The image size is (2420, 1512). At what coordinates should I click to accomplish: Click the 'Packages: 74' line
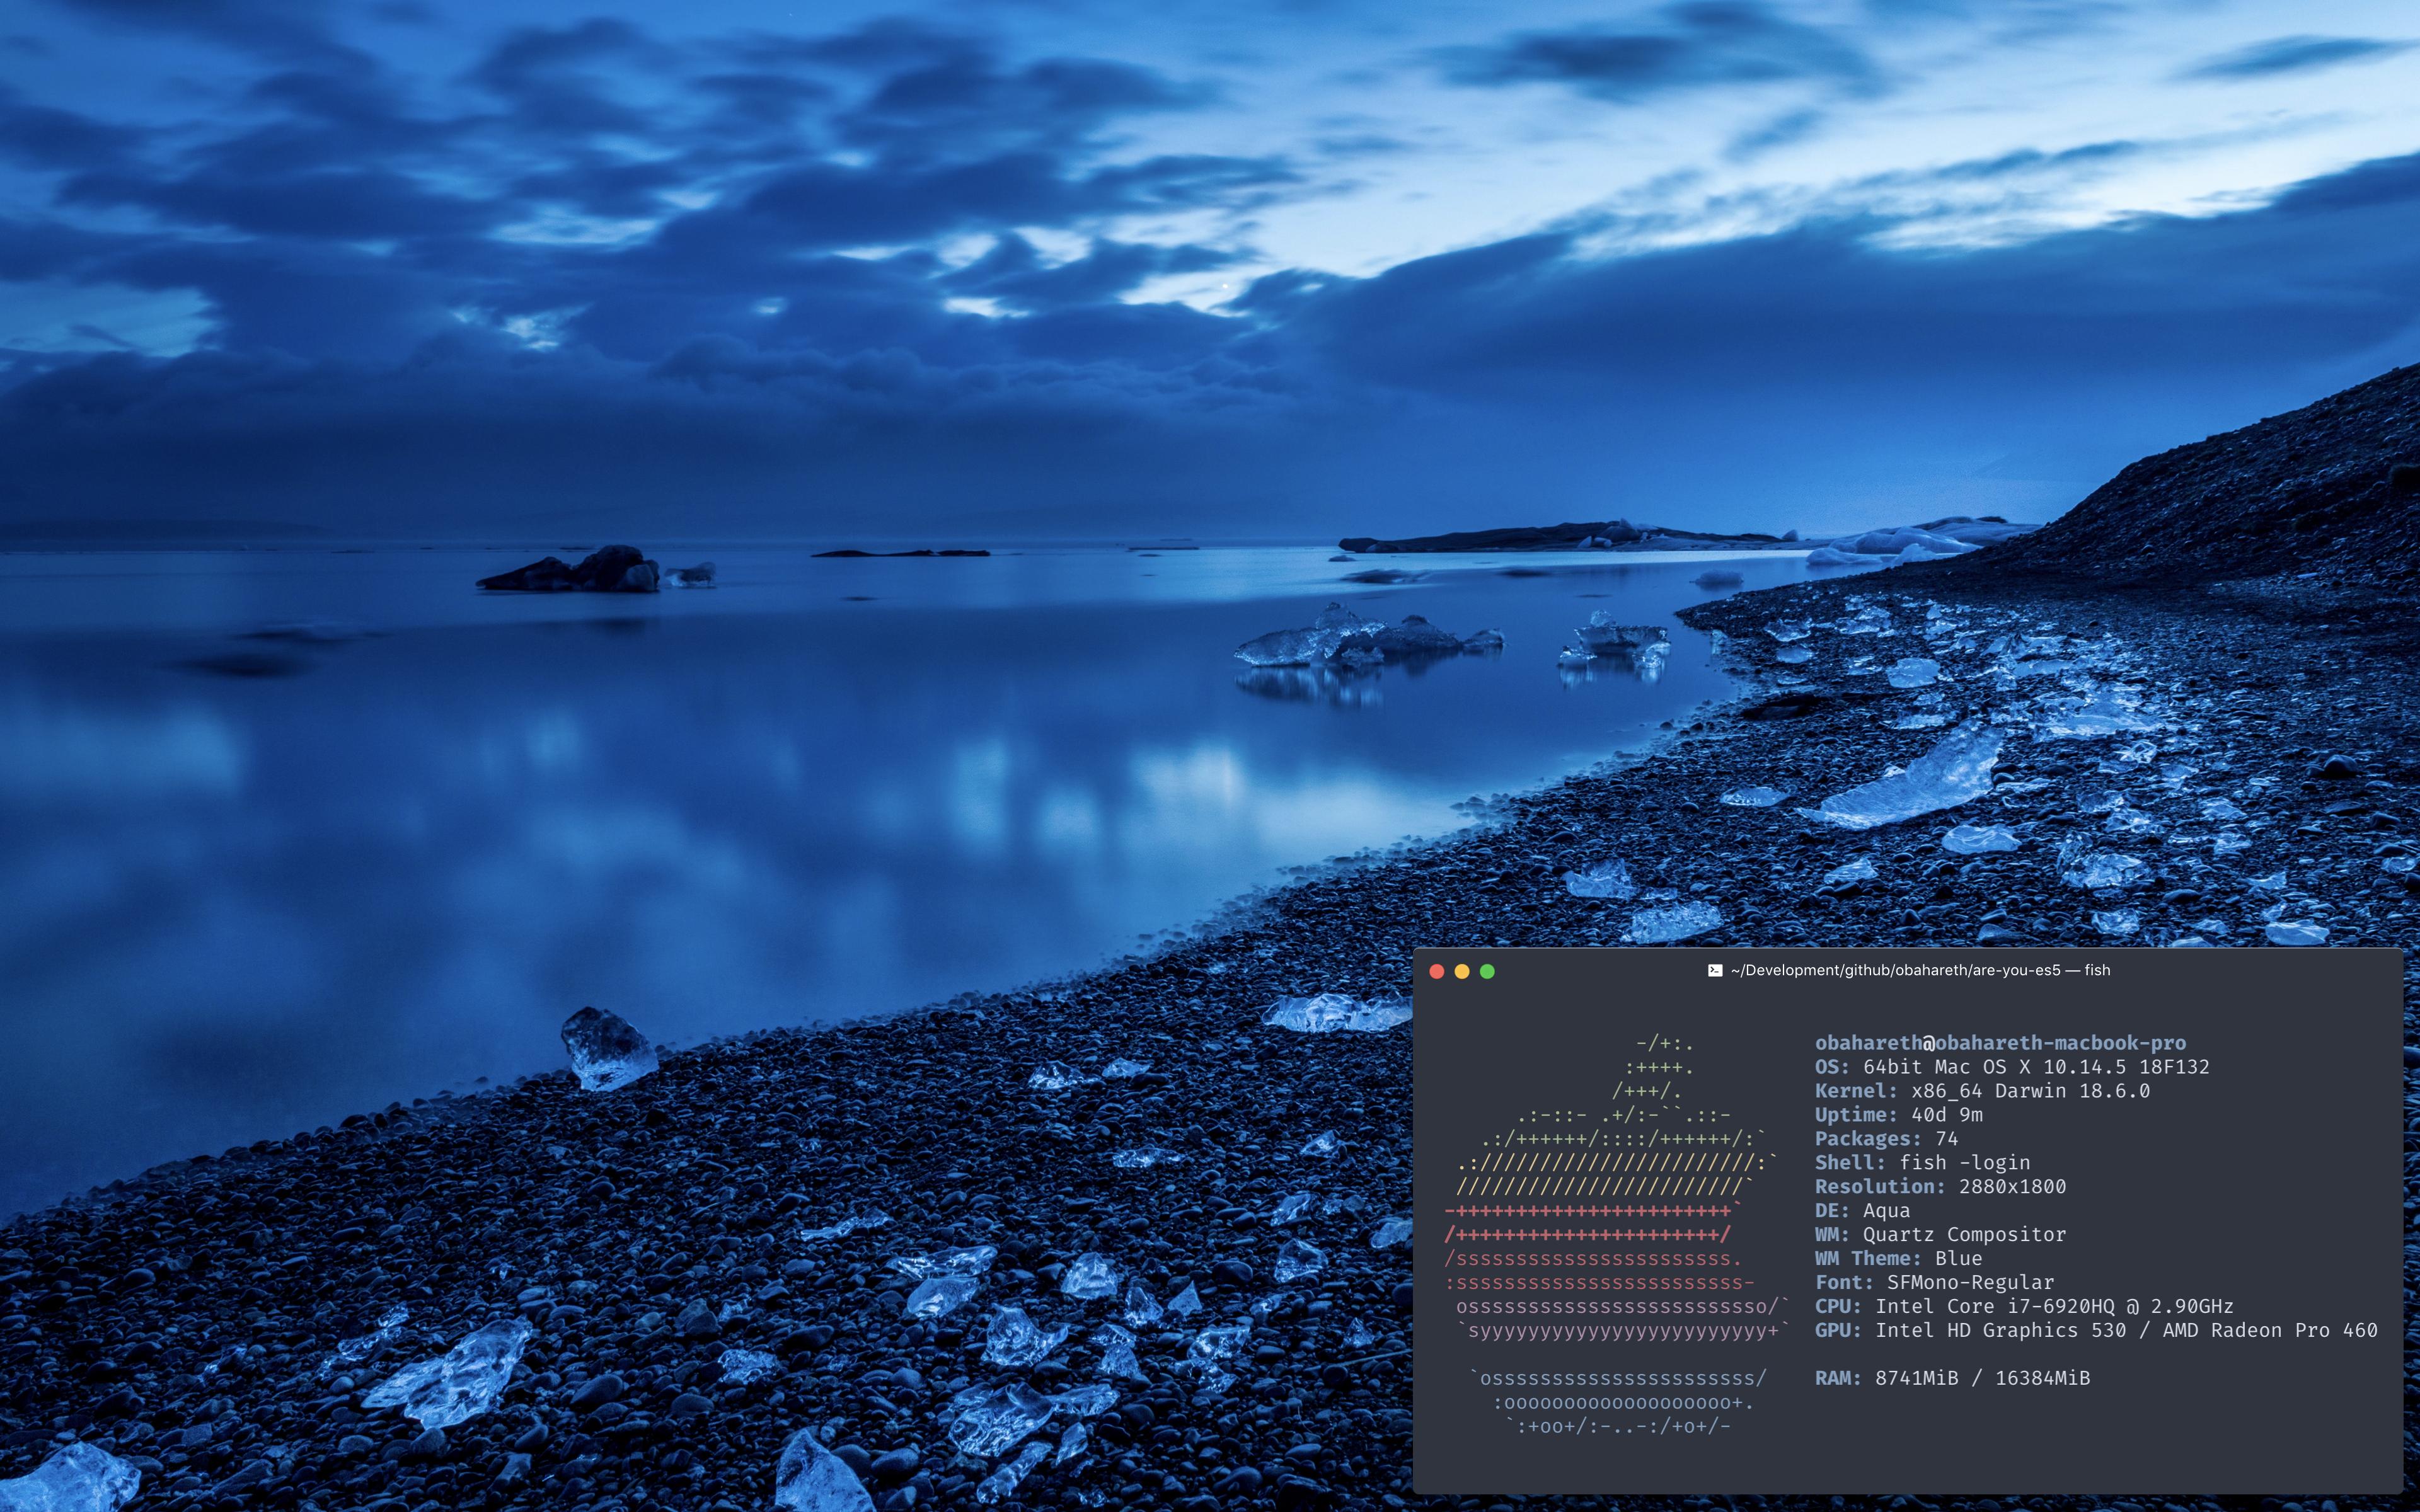point(1886,1139)
